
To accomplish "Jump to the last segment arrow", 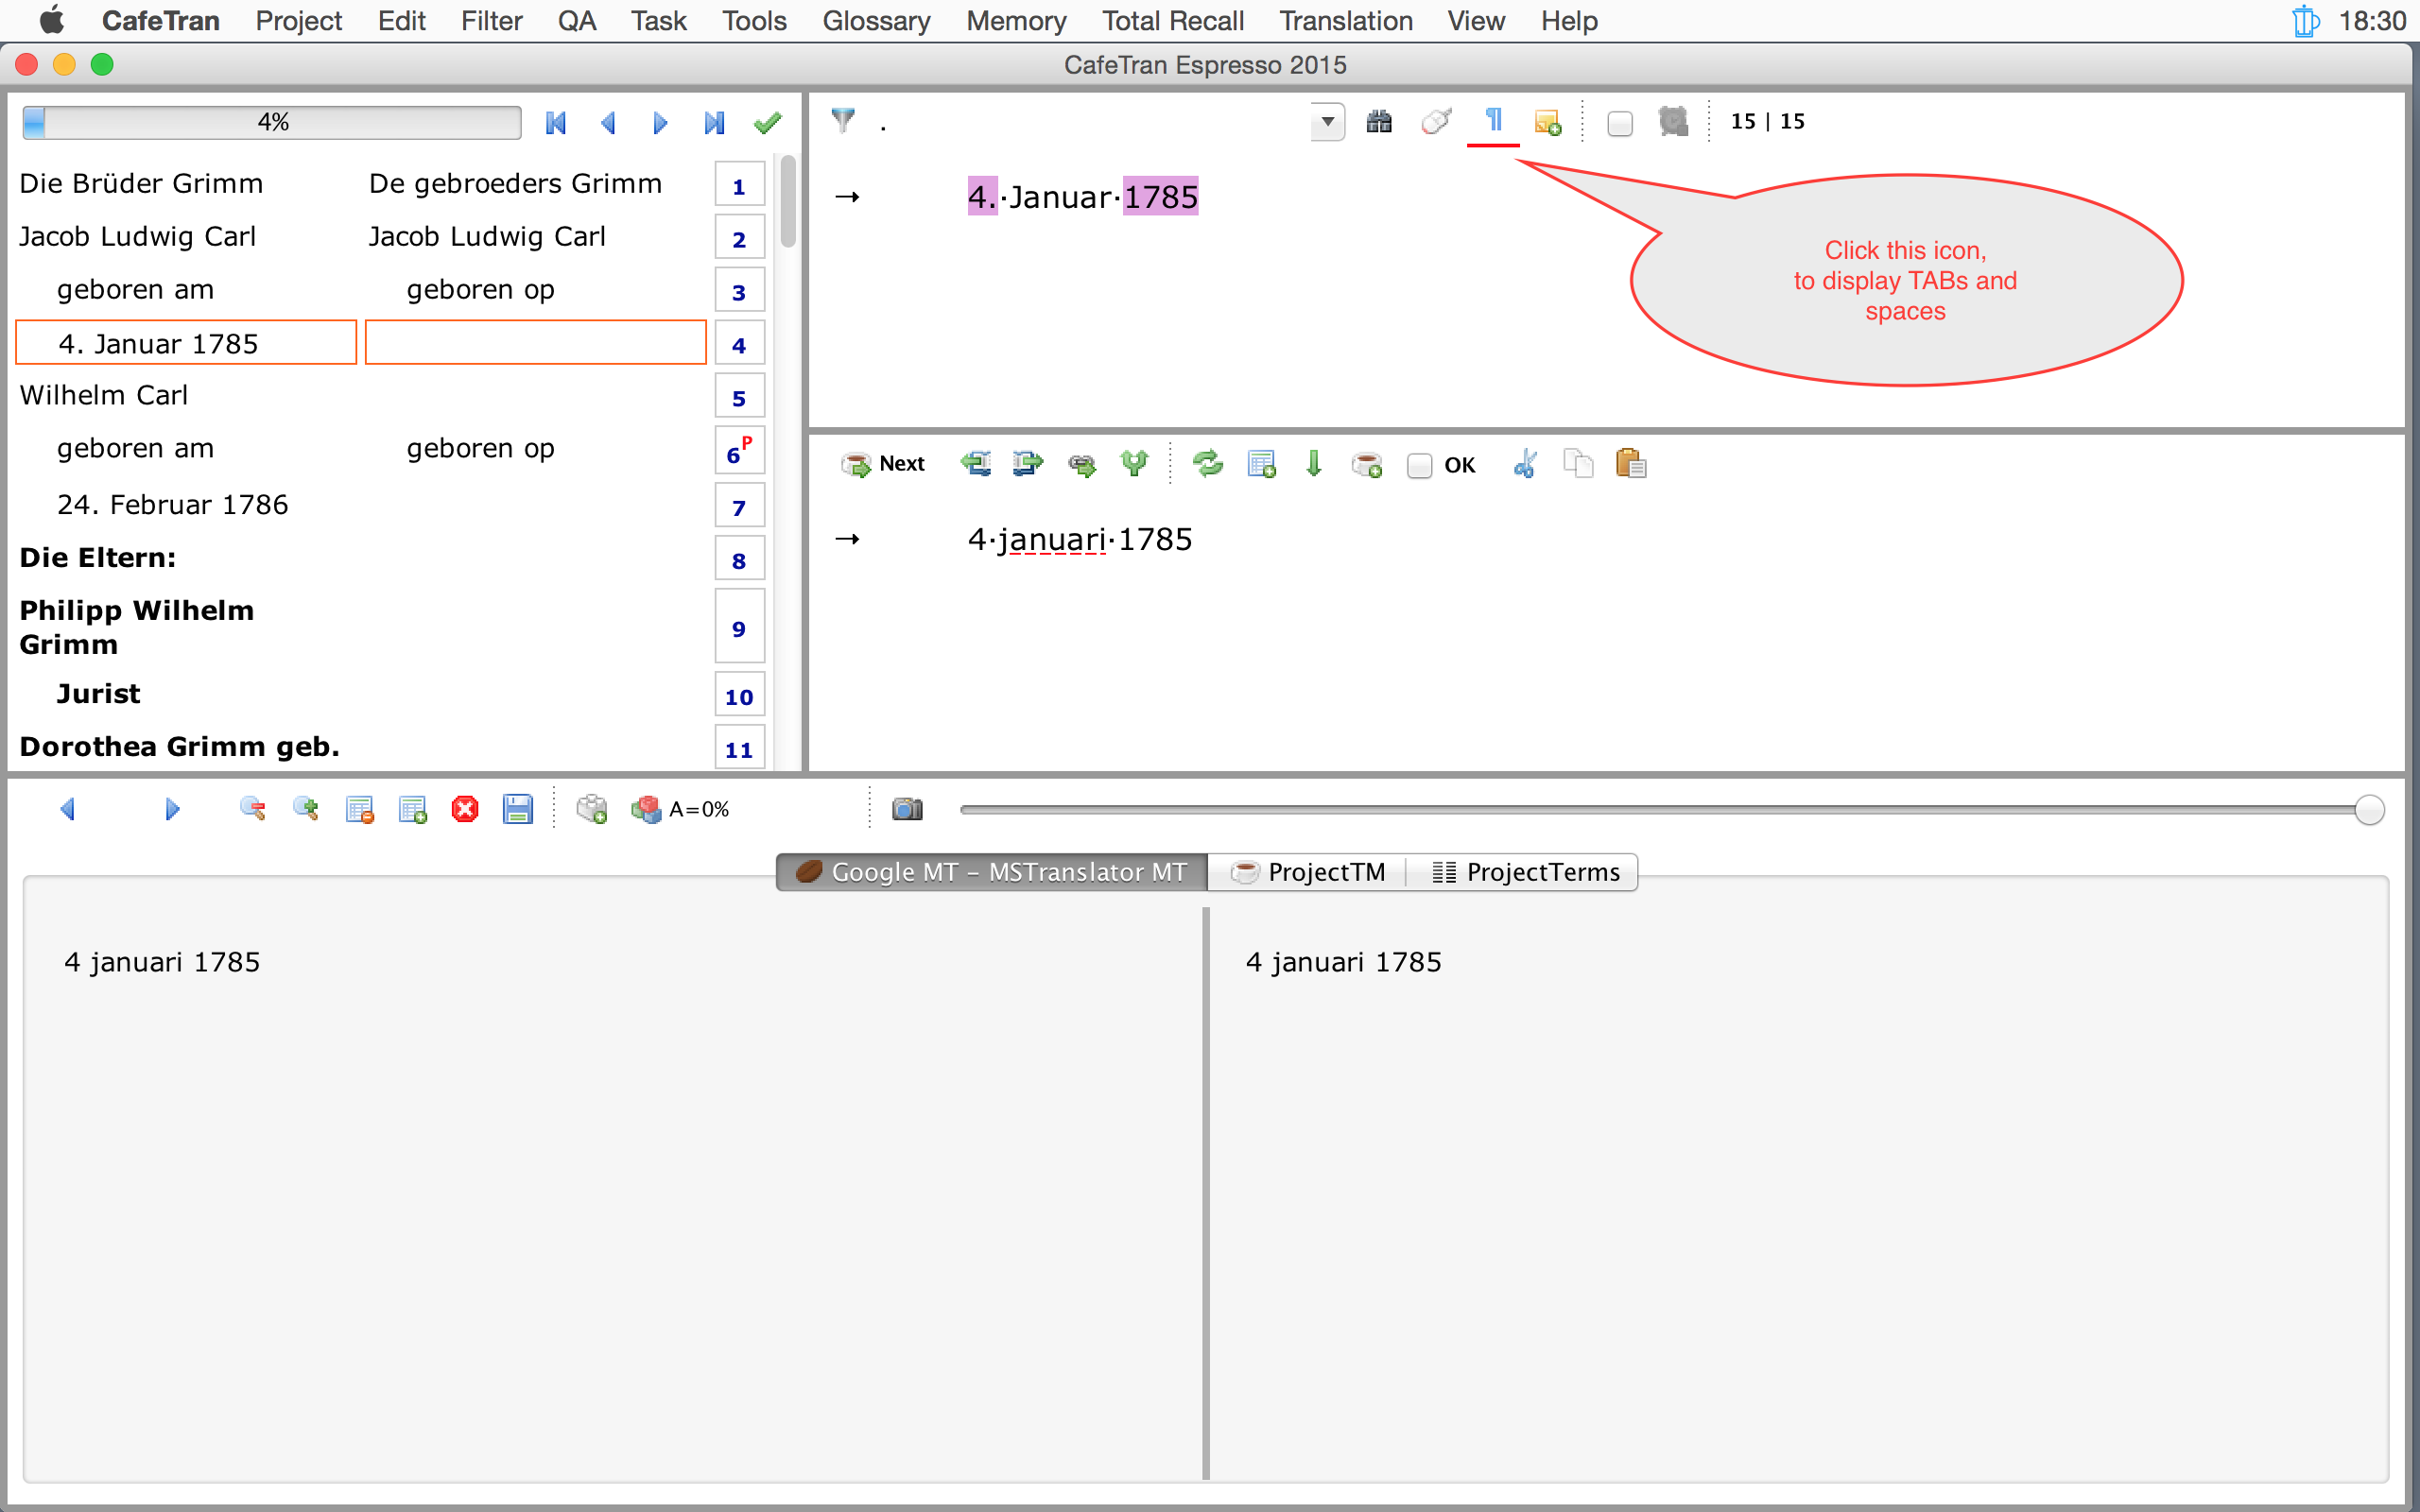I will coord(713,123).
